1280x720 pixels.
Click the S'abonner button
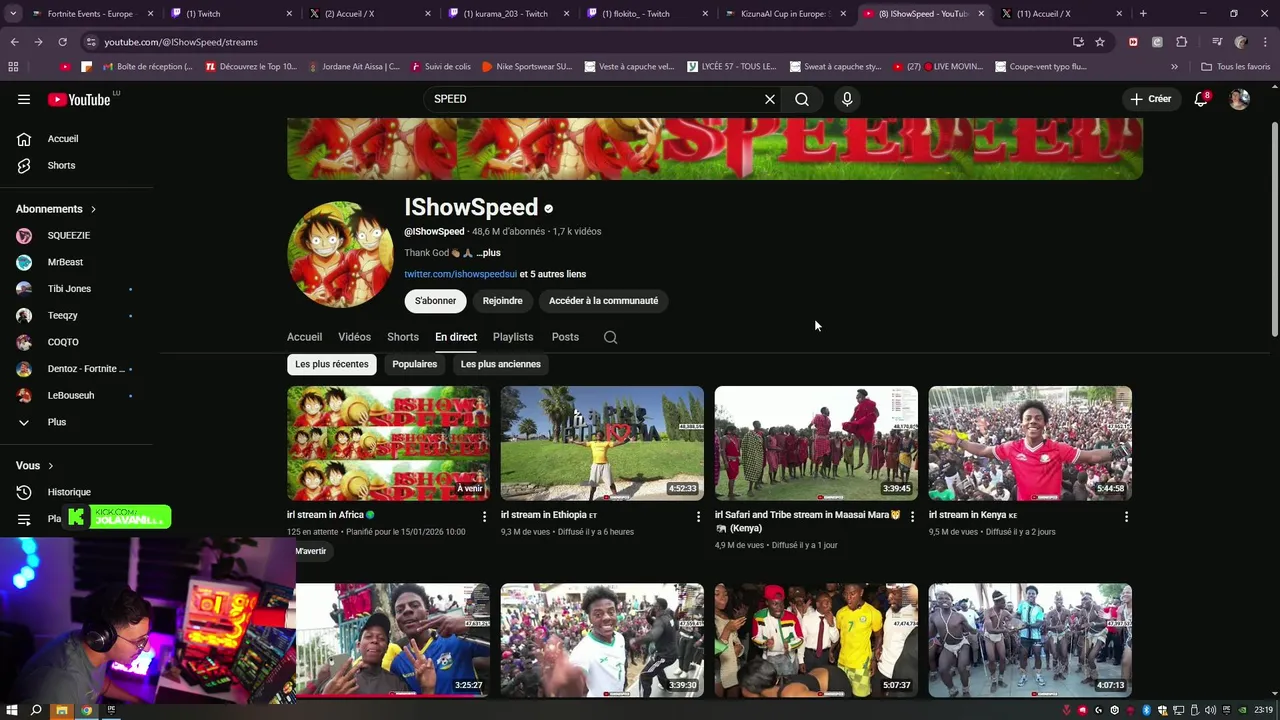tap(435, 301)
